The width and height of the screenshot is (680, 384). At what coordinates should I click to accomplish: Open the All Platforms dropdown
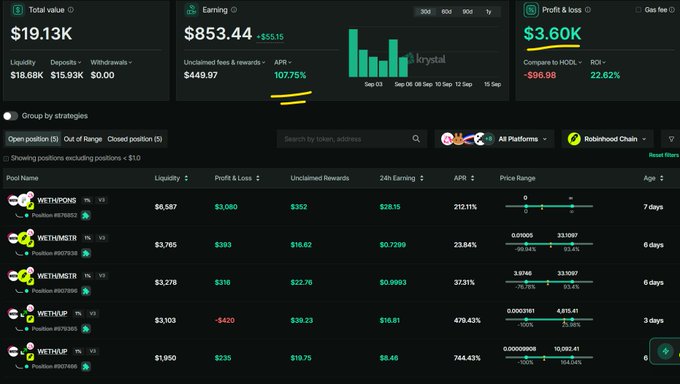click(494, 139)
